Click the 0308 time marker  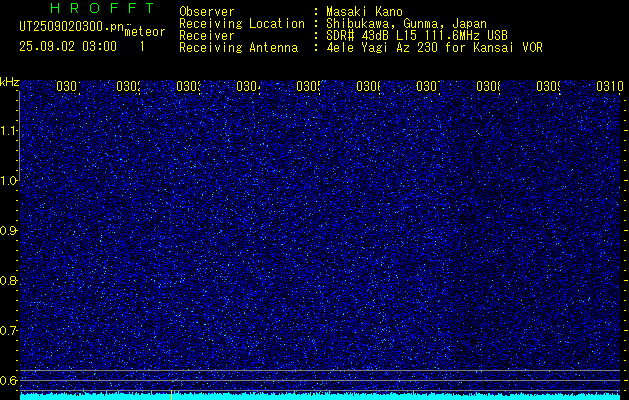(x=489, y=86)
